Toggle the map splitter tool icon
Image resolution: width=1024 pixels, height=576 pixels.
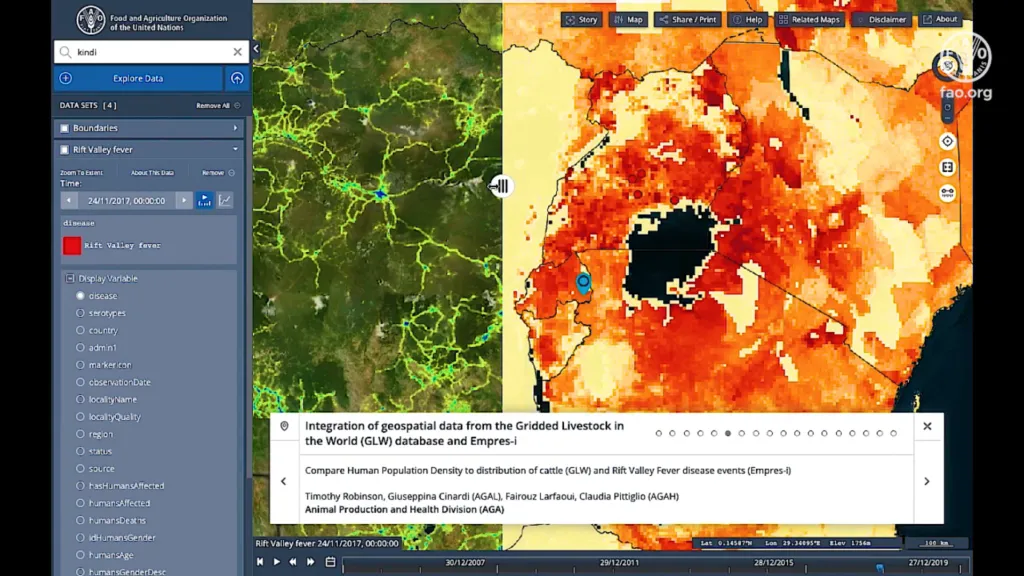pyautogui.click(x=948, y=167)
